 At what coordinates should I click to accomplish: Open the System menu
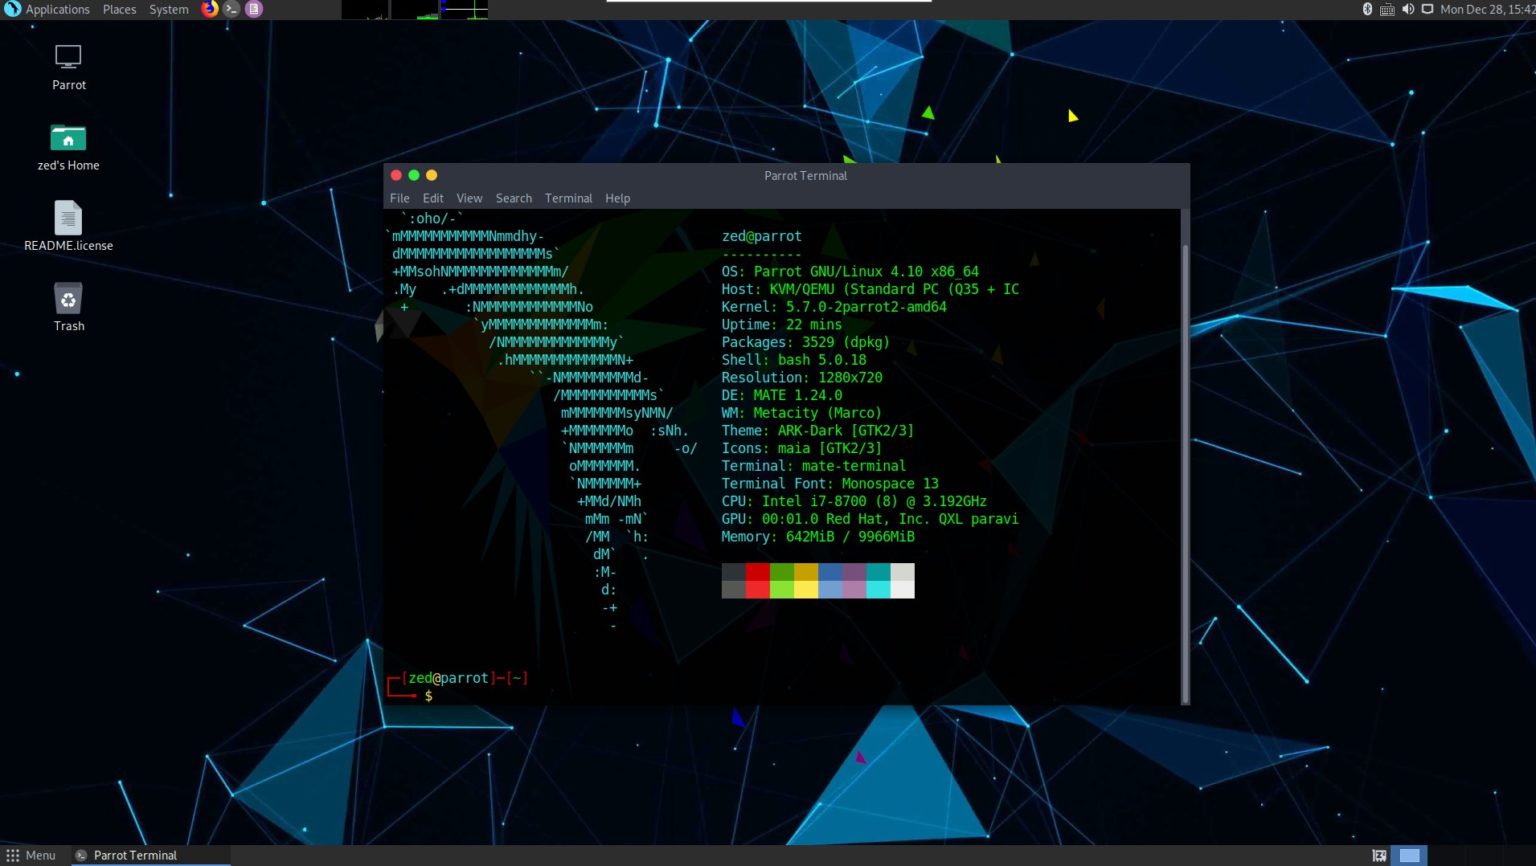click(x=167, y=9)
